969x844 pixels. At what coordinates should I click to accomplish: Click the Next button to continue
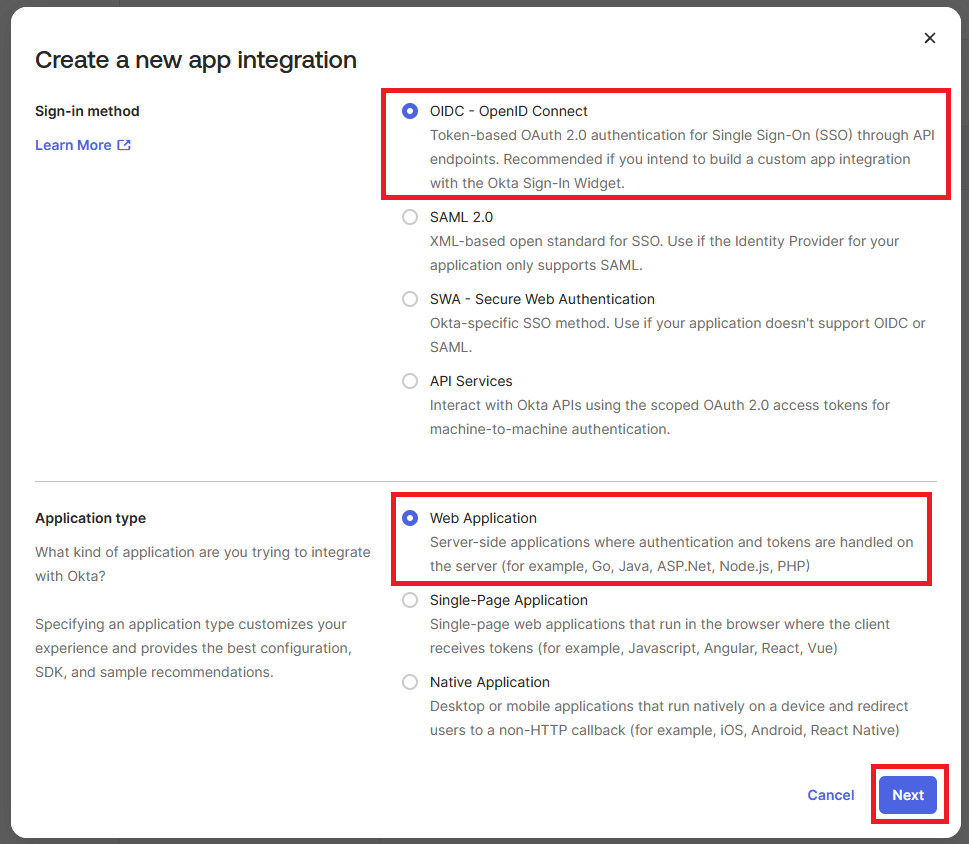[907, 795]
